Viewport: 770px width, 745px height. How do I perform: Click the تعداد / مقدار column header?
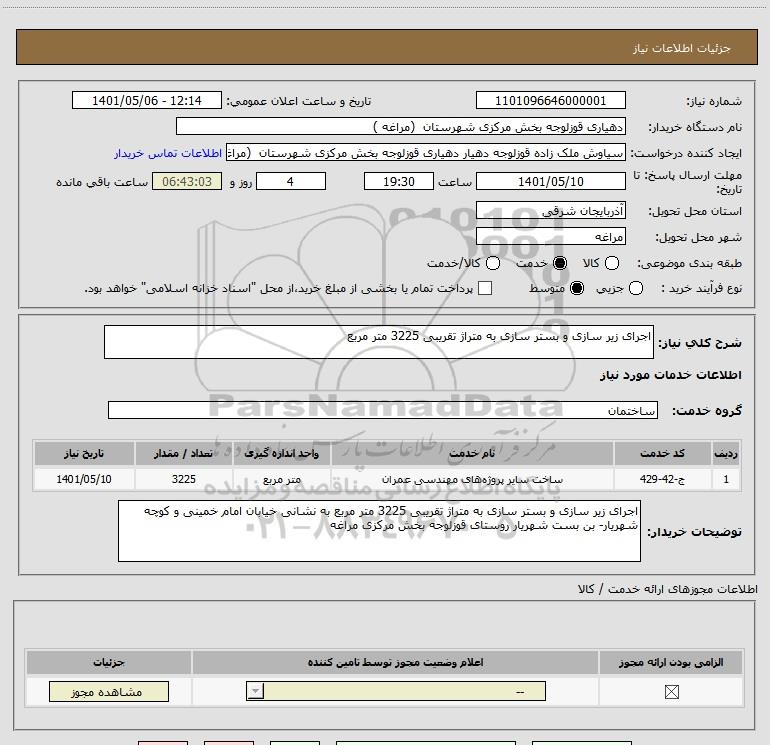[x=183, y=453]
